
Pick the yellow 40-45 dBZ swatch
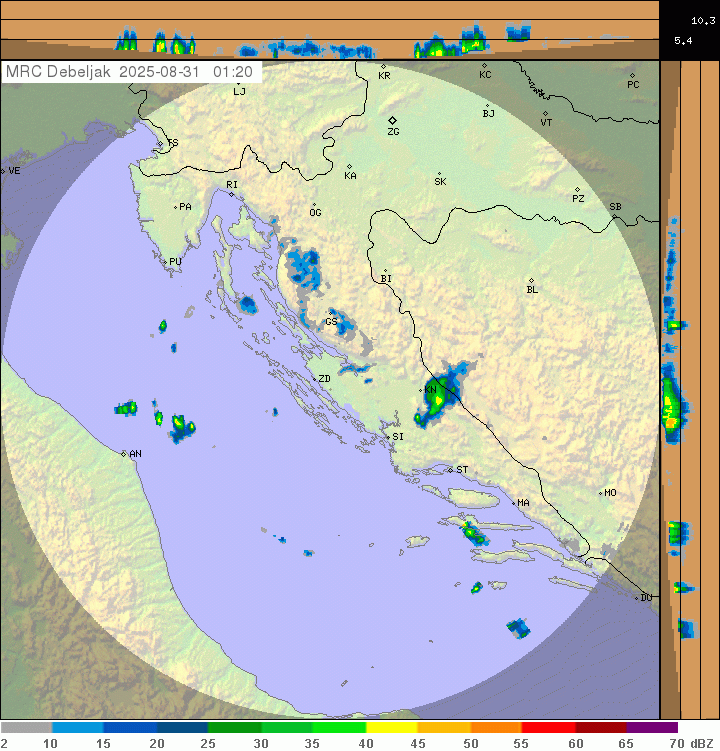[392, 728]
